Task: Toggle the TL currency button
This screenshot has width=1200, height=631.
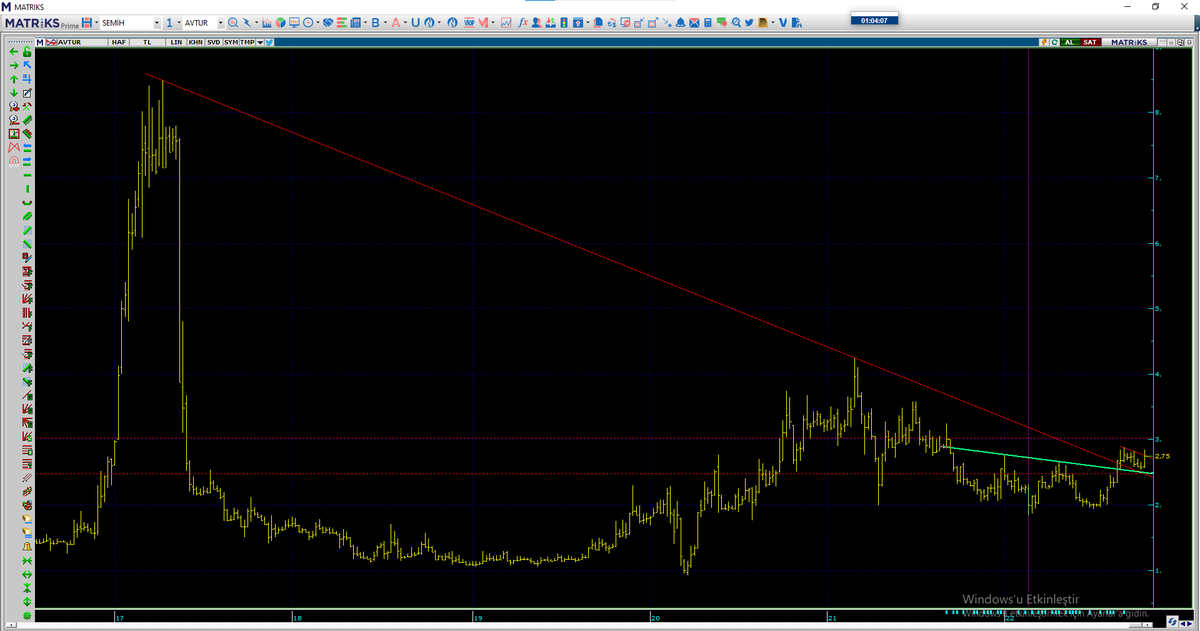Action: (x=147, y=42)
